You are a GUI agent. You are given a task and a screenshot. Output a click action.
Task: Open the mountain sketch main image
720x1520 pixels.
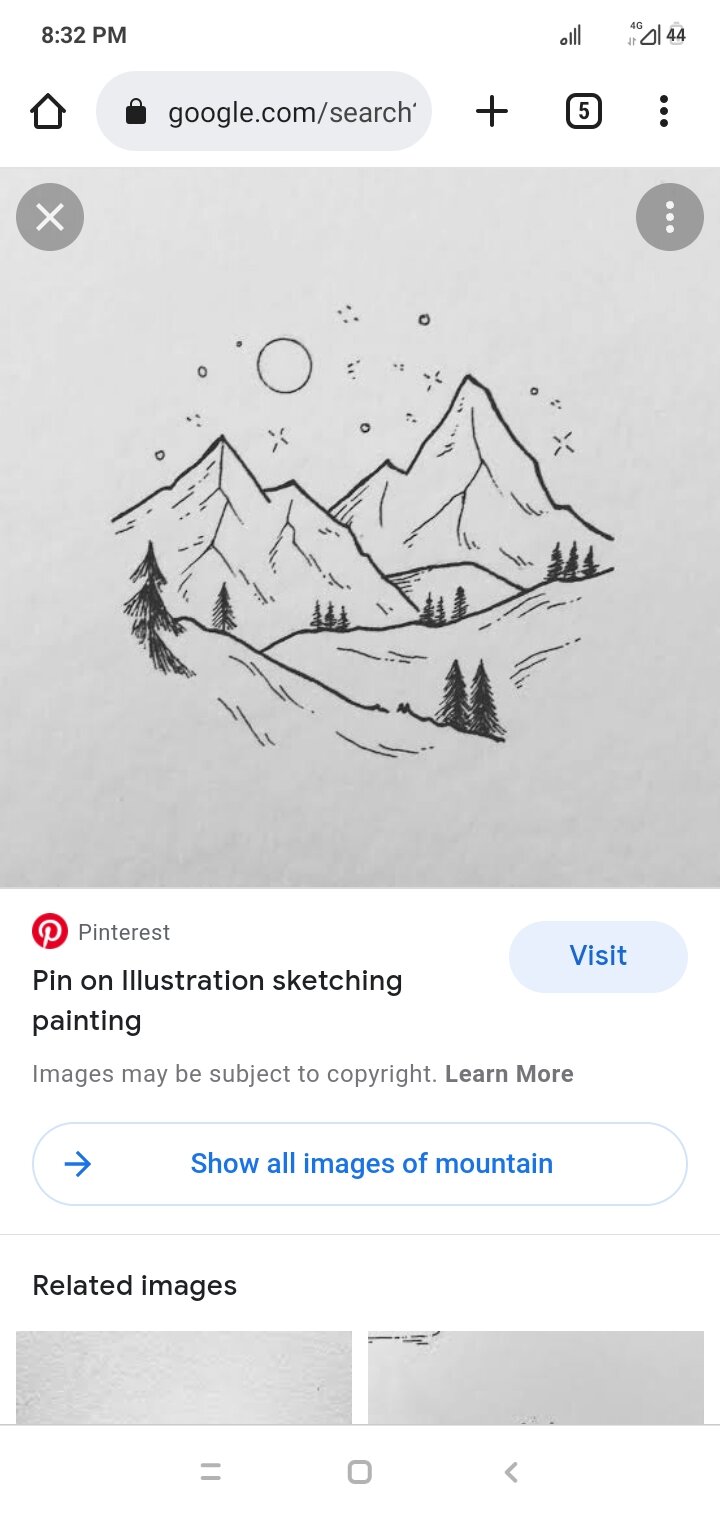360,527
